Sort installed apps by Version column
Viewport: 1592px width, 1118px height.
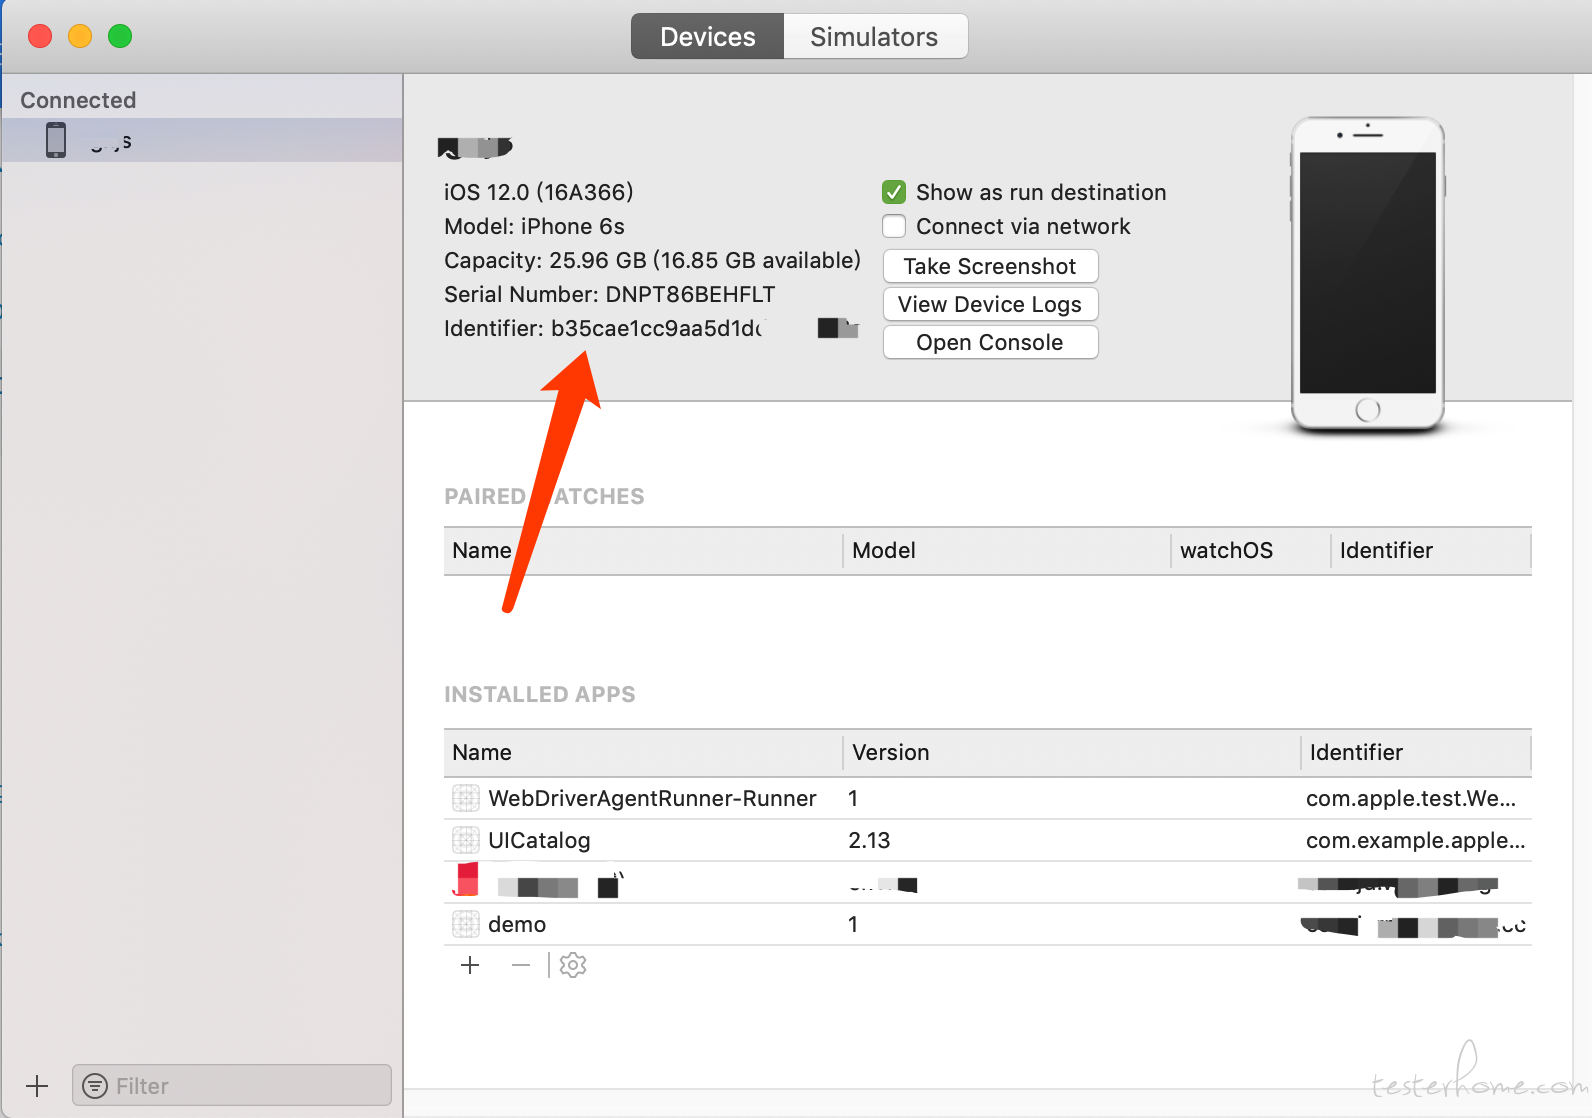pos(1071,752)
